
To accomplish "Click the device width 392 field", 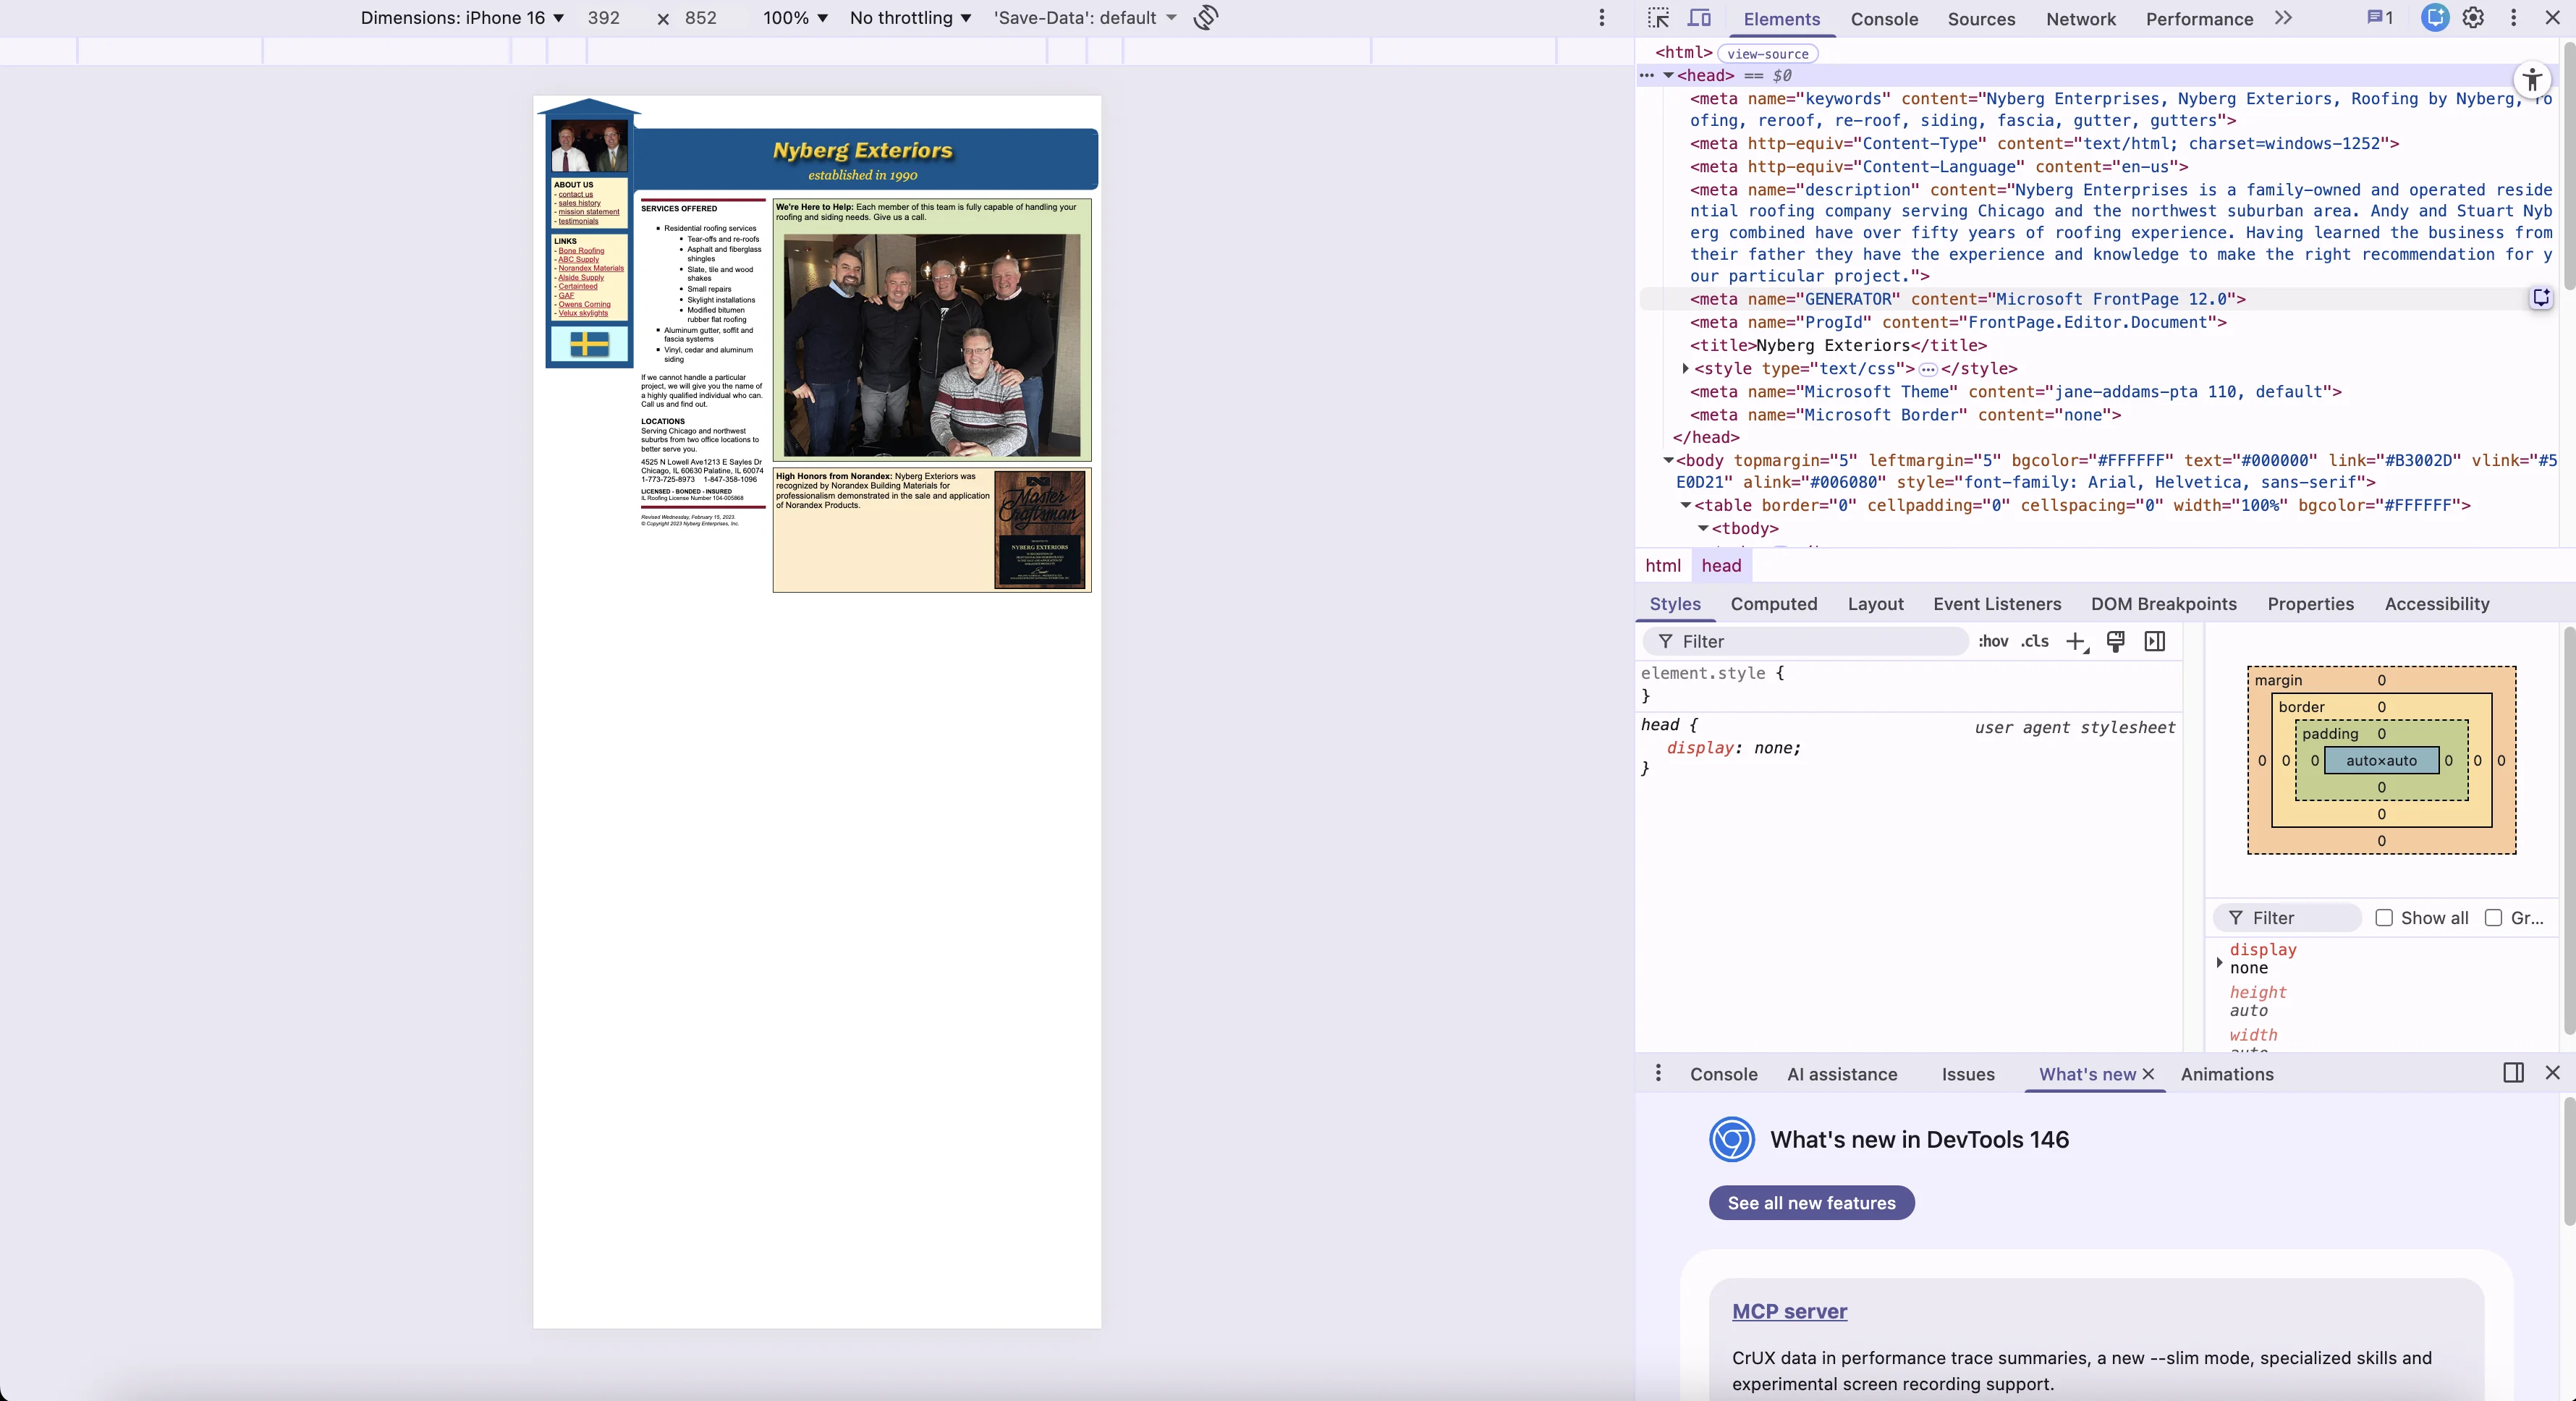I will [604, 18].
